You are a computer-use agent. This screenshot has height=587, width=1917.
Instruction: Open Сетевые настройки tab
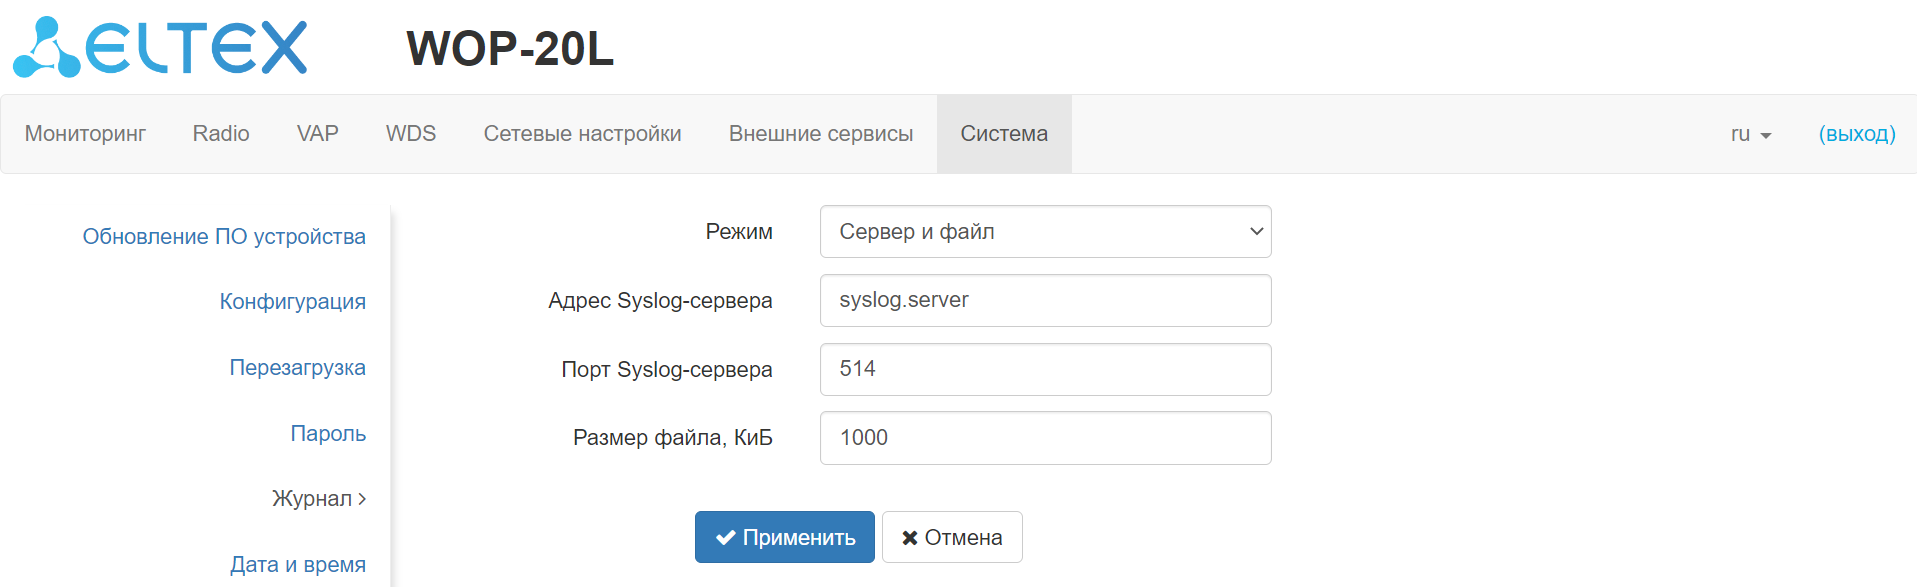pos(582,134)
